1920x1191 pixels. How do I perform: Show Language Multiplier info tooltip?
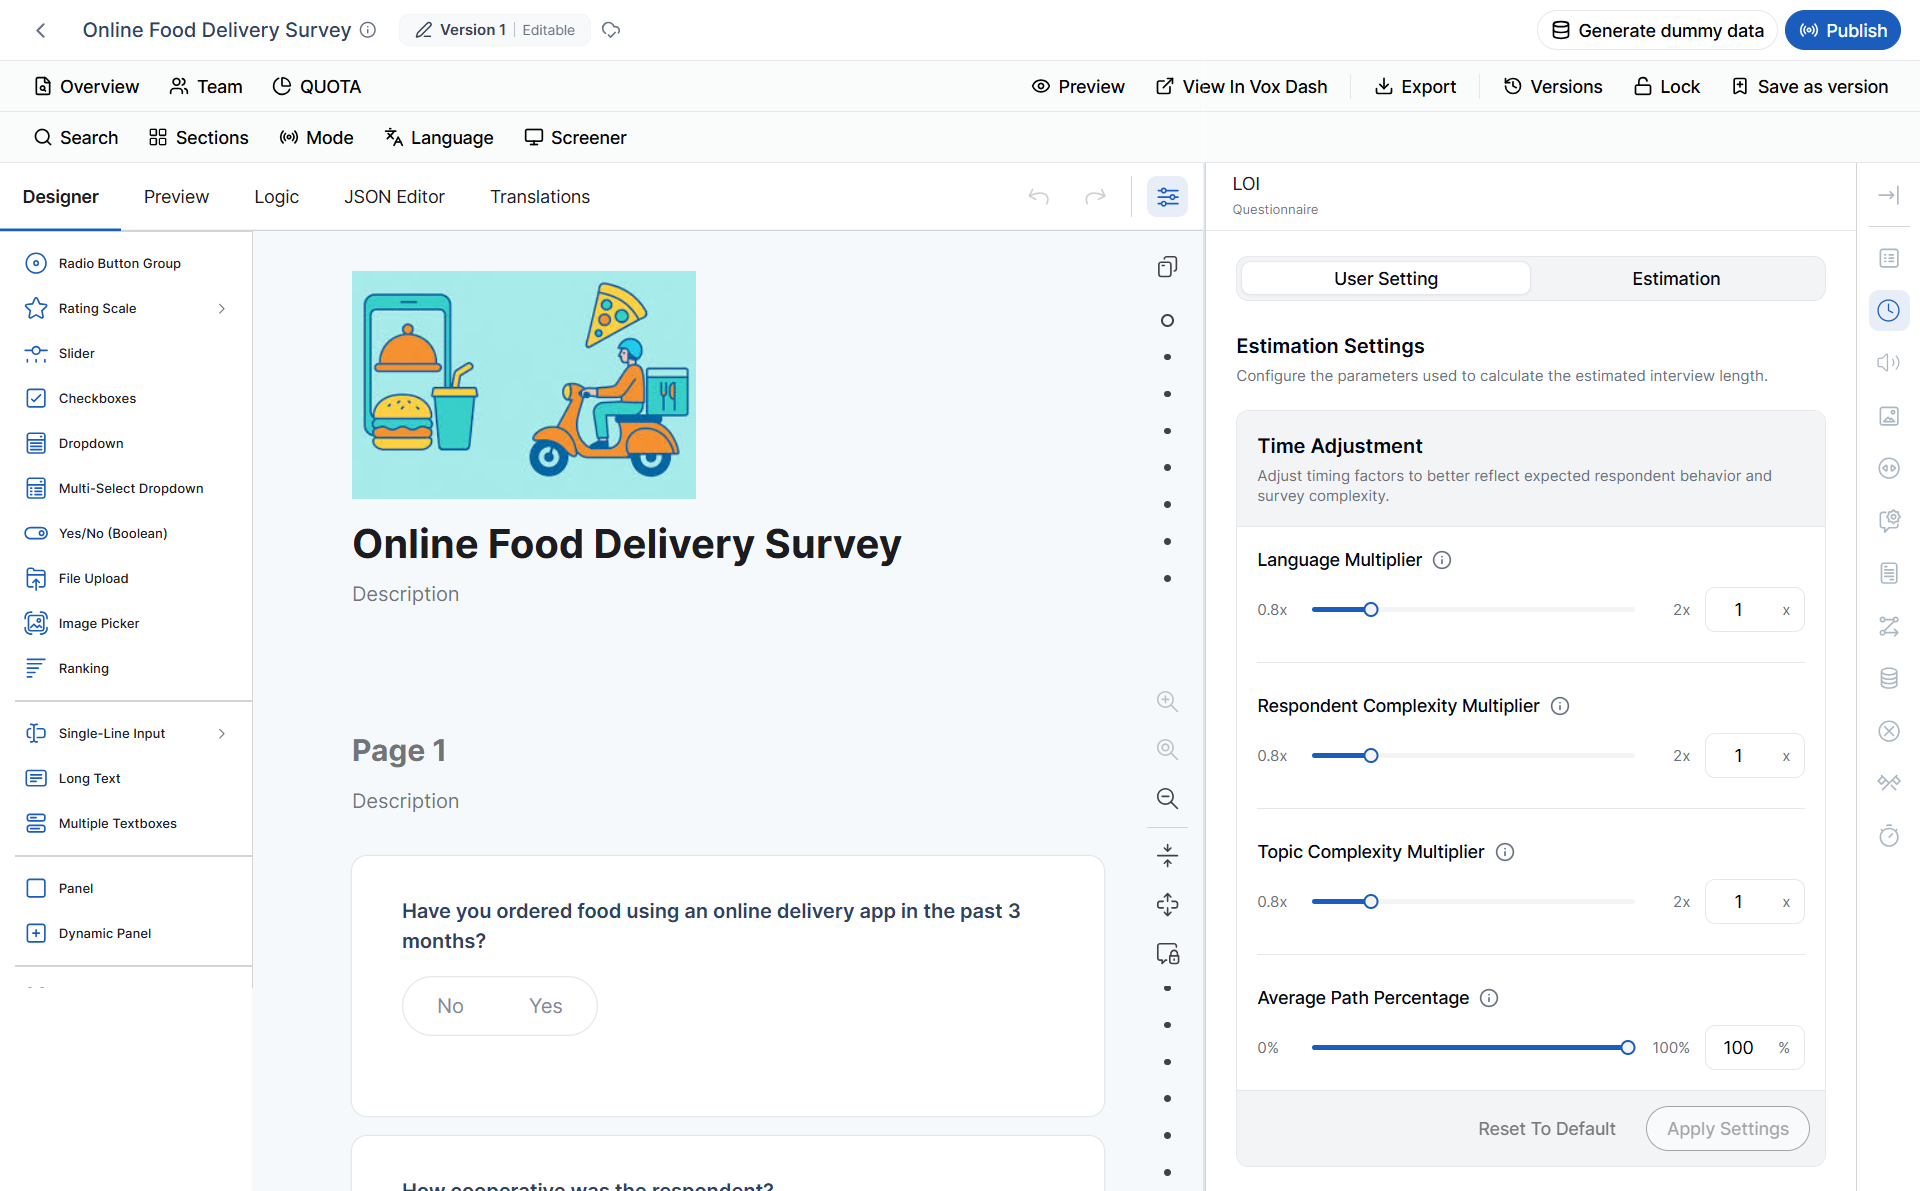pyautogui.click(x=1442, y=560)
